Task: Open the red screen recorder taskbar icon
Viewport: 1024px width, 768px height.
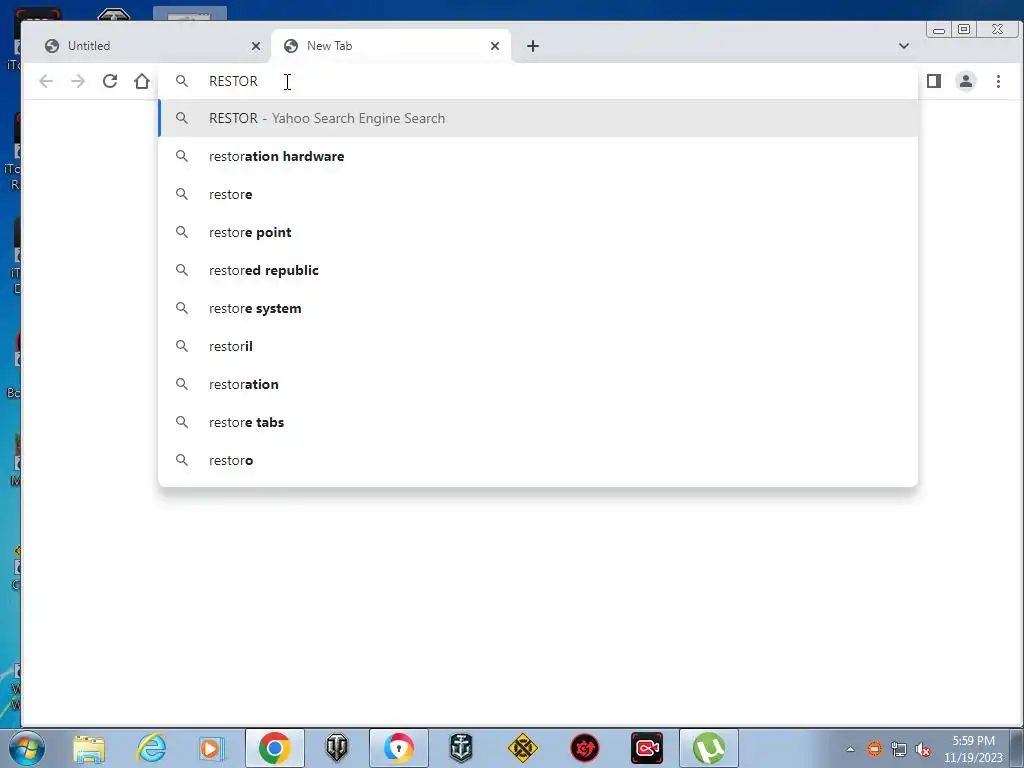Action: click(x=647, y=748)
